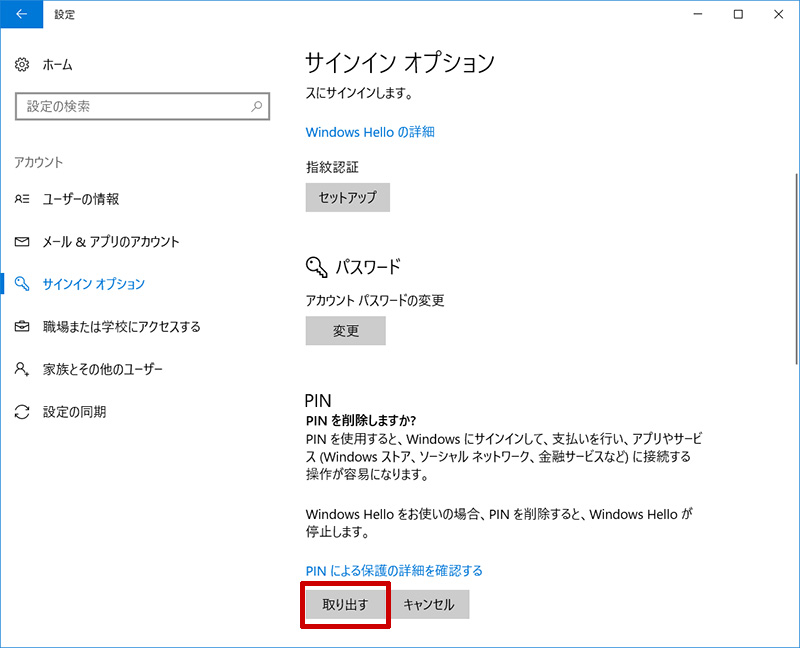
Task: Click the key icon beside サインイン オプション
Action: tap(22, 284)
